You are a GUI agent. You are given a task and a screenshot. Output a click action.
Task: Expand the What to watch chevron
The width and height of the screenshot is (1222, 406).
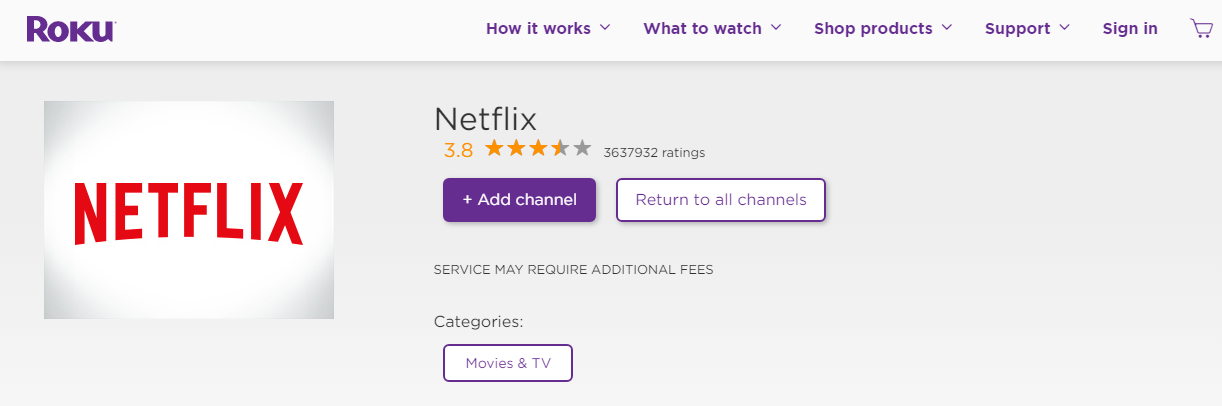[x=776, y=28]
